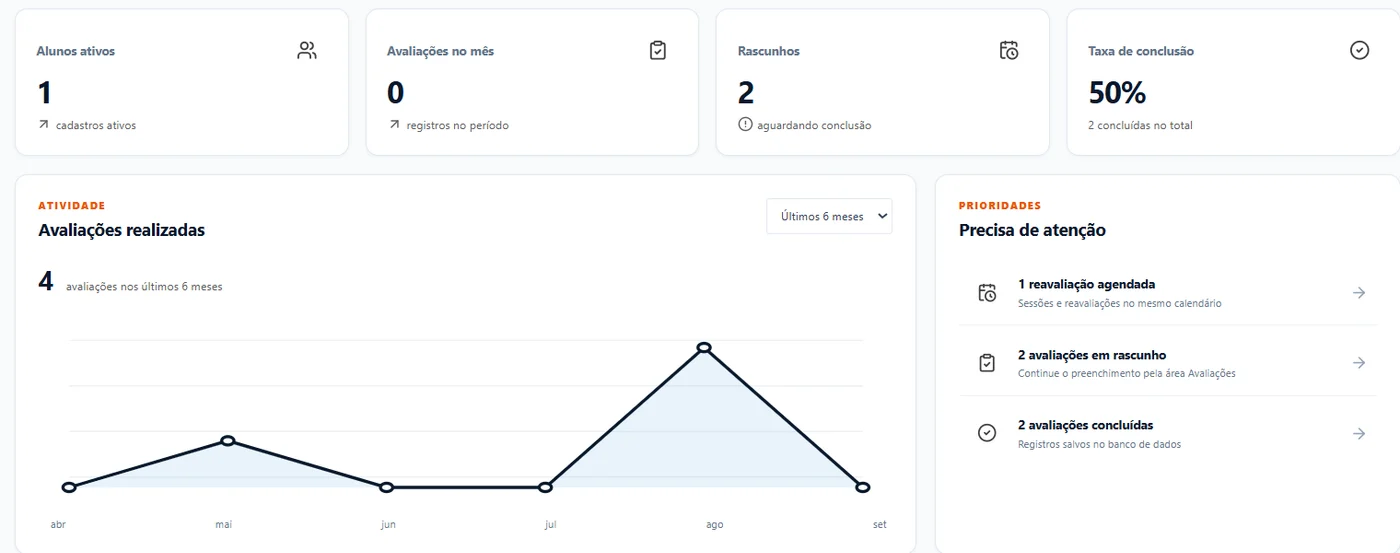Open the Últimos 6 meses period dropdown

(829, 216)
